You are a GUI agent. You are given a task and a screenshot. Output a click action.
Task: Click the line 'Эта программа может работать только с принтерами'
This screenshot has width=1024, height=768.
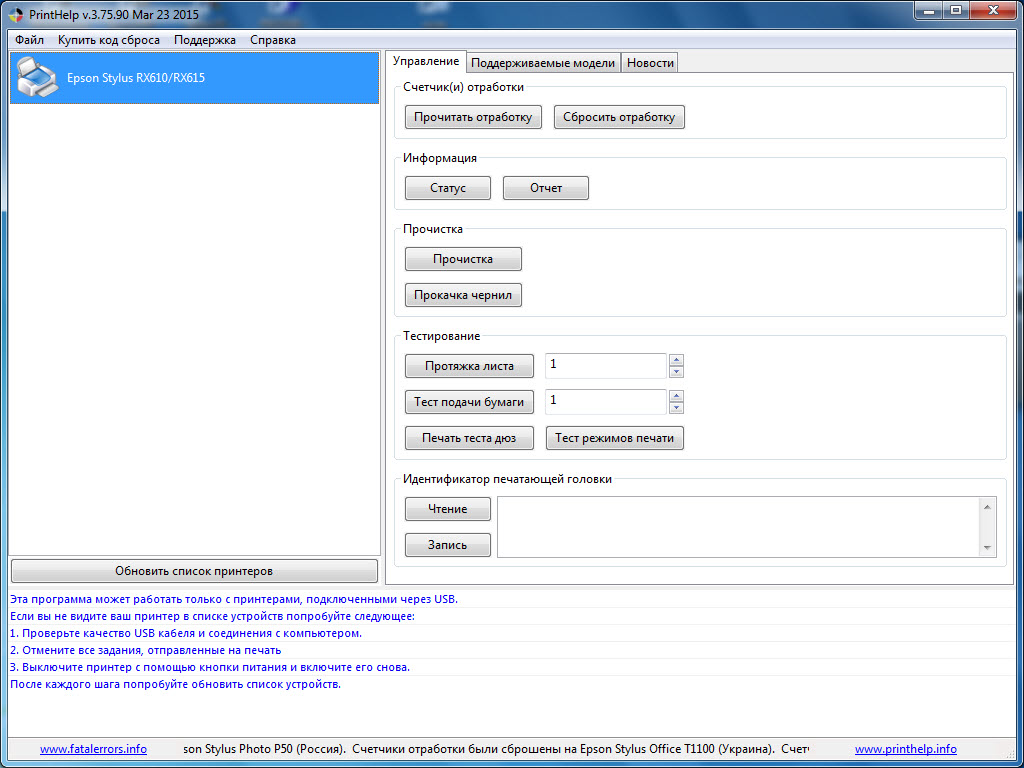(234, 599)
